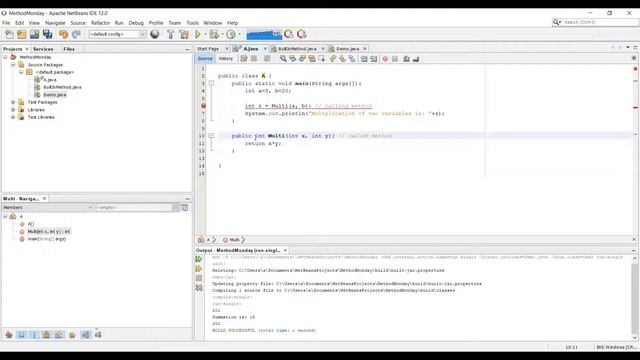The width and height of the screenshot is (640, 360).
Task: Click the New Project toolbar icon
Action: point(22,34)
